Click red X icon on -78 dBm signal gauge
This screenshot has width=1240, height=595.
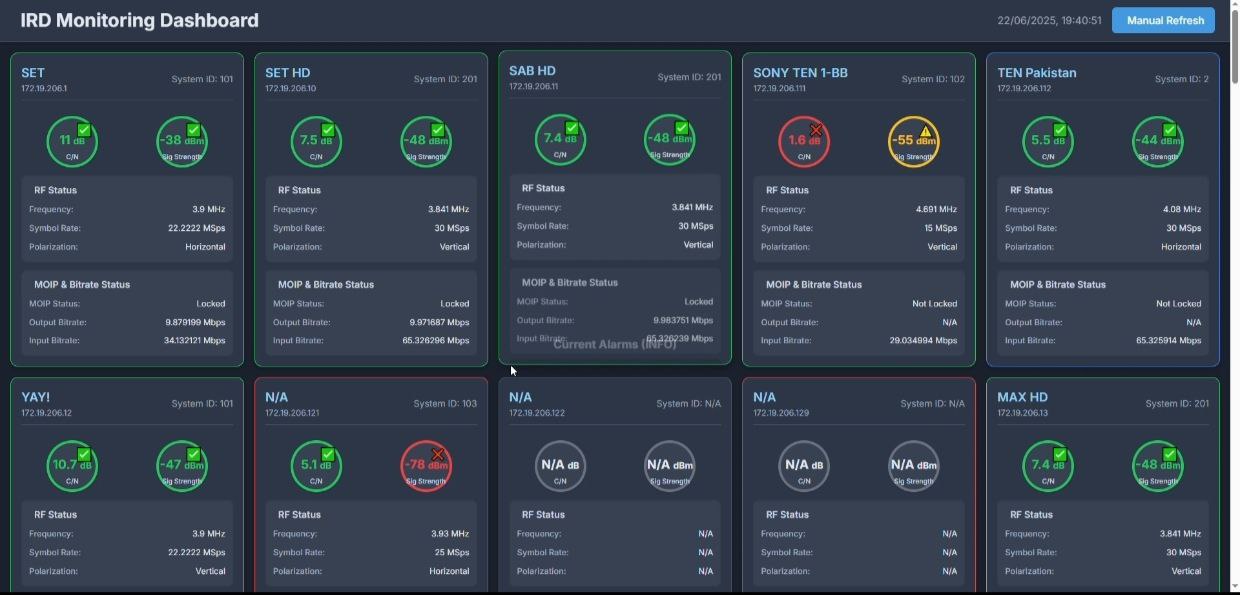437,455
